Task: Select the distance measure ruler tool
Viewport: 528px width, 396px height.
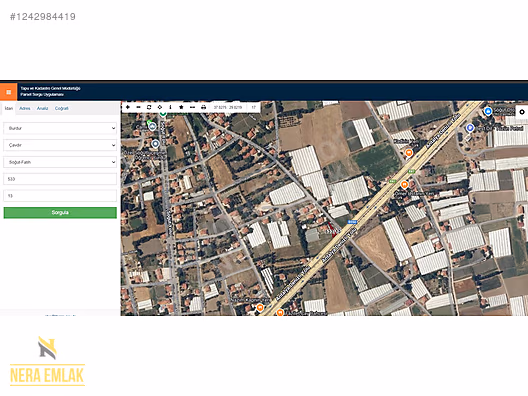Action: [192, 107]
